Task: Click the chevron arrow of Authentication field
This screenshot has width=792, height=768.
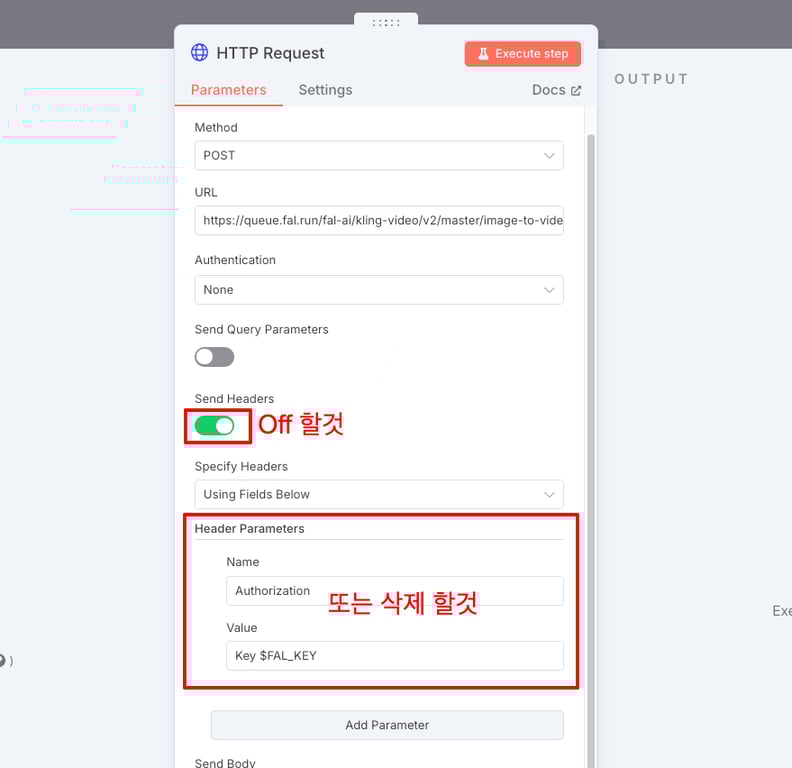Action: pyautogui.click(x=549, y=290)
